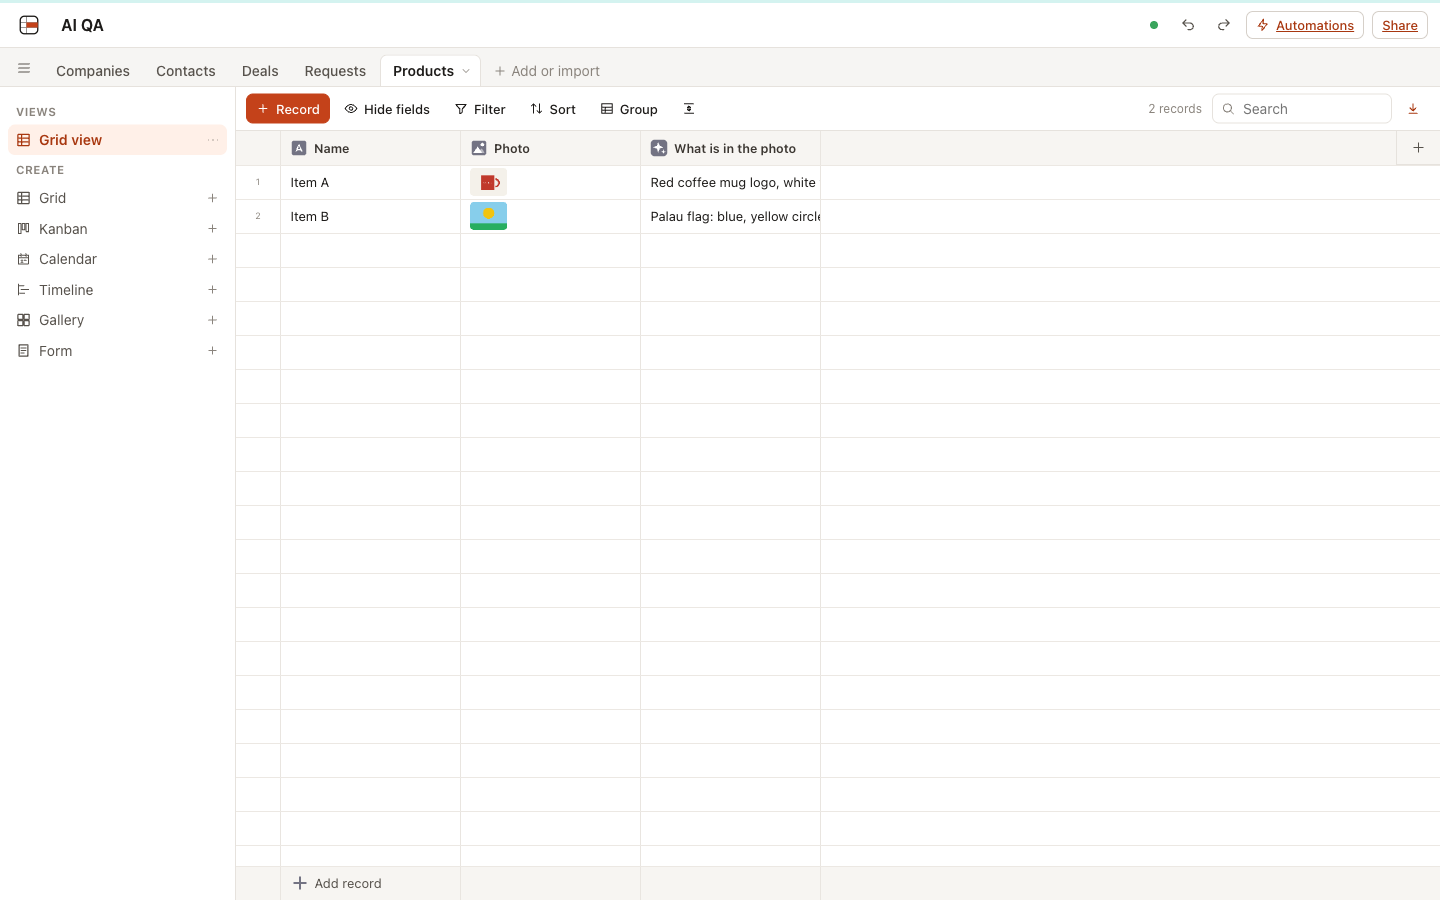Open the Group menu

[x=629, y=109]
